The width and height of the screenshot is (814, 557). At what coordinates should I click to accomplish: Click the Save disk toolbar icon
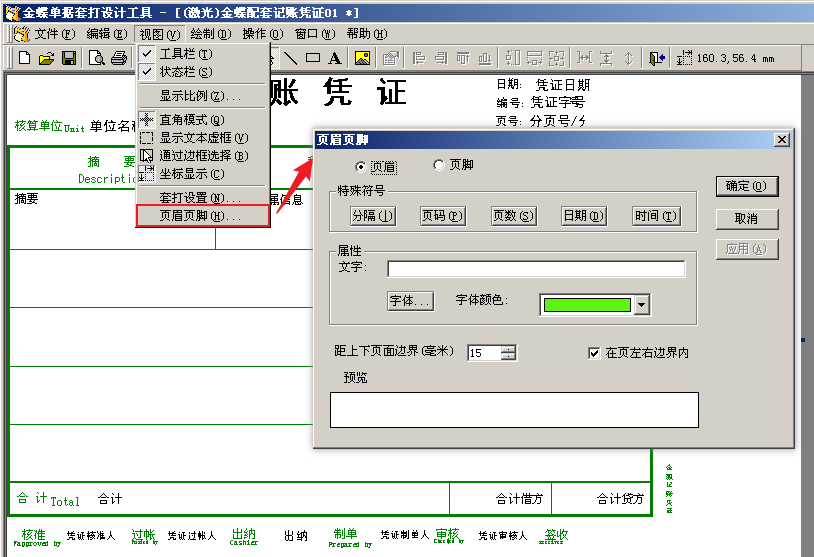pos(69,58)
